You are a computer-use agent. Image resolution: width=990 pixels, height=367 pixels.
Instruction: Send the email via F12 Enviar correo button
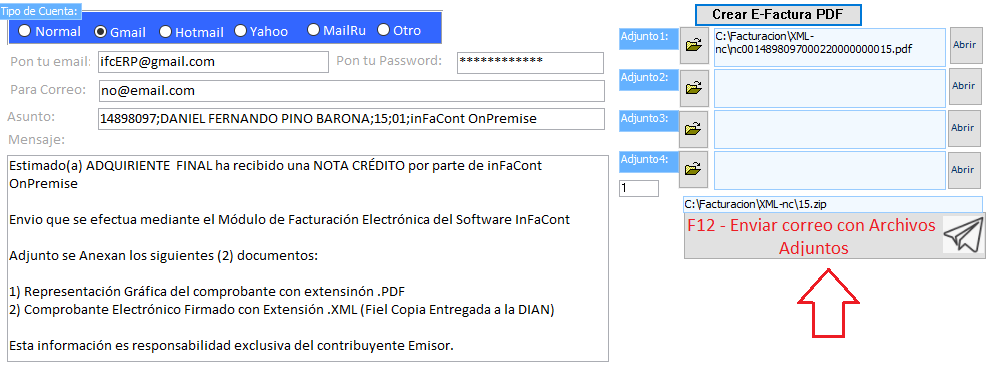point(834,236)
